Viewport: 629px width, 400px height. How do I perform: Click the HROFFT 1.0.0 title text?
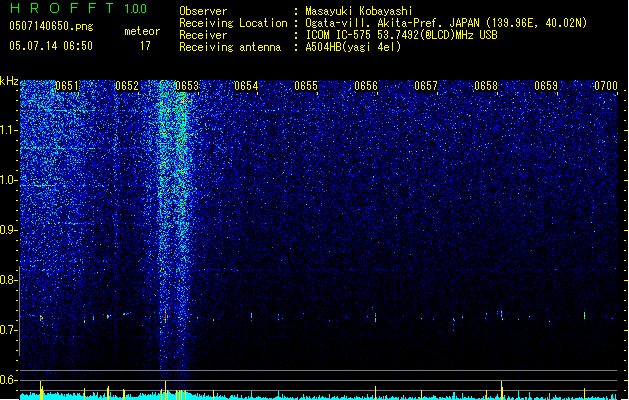point(79,8)
